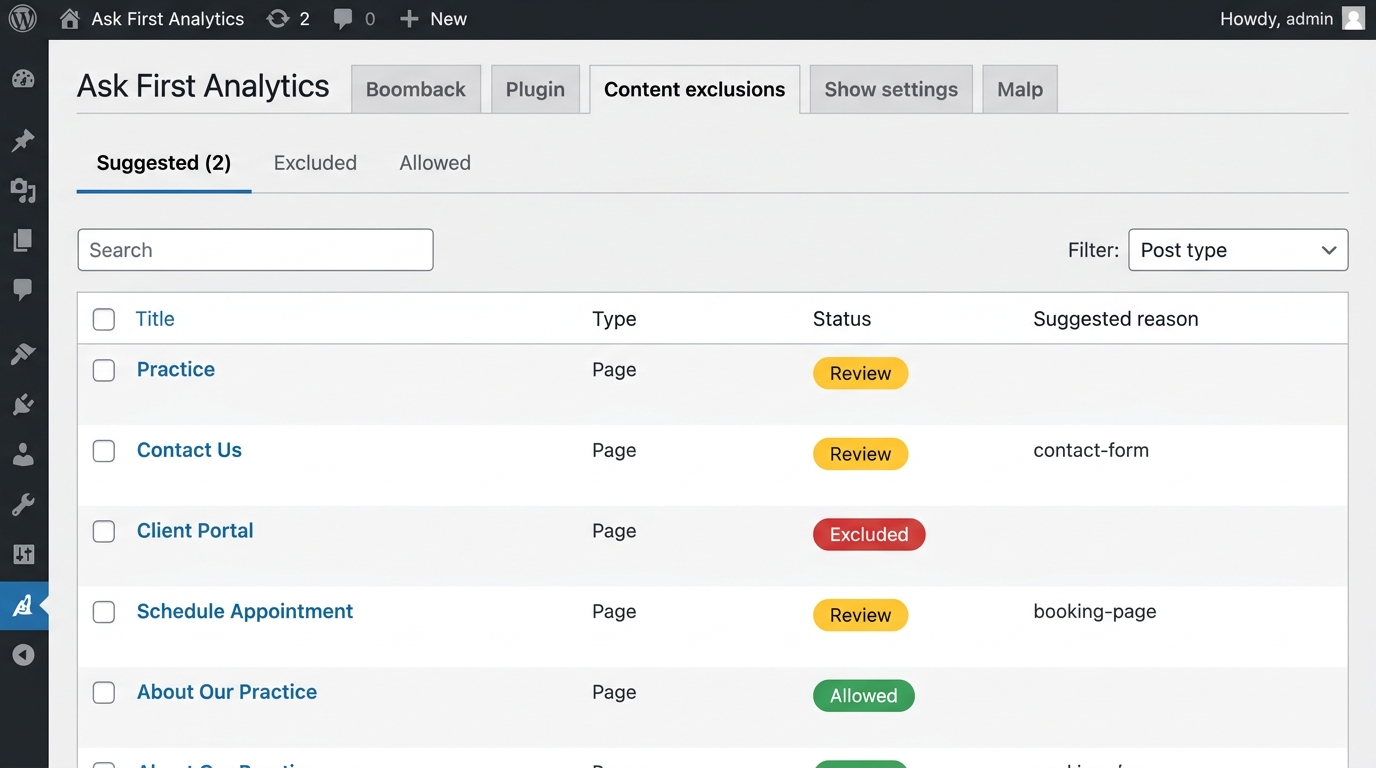Click the Allowed badge for About Our Practice
Viewport: 1376px width, 768px height.
point(864,696)
